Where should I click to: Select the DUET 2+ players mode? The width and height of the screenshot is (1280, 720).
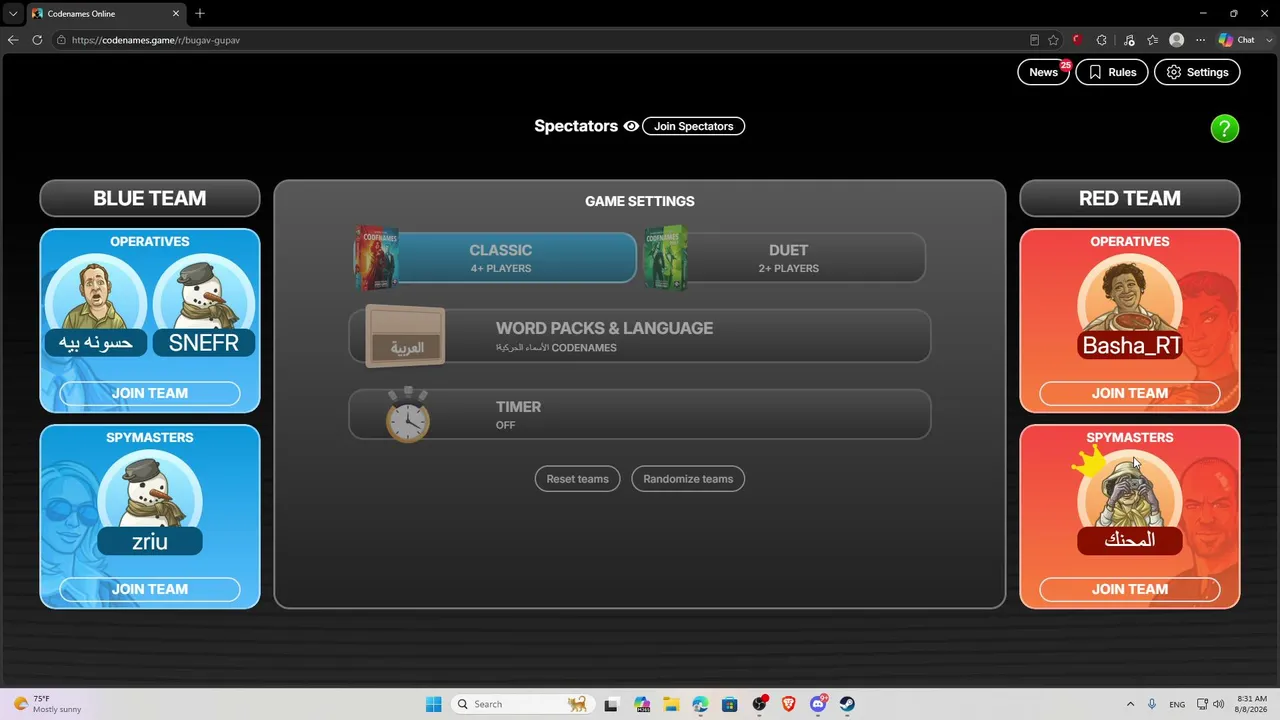[788, 258]
